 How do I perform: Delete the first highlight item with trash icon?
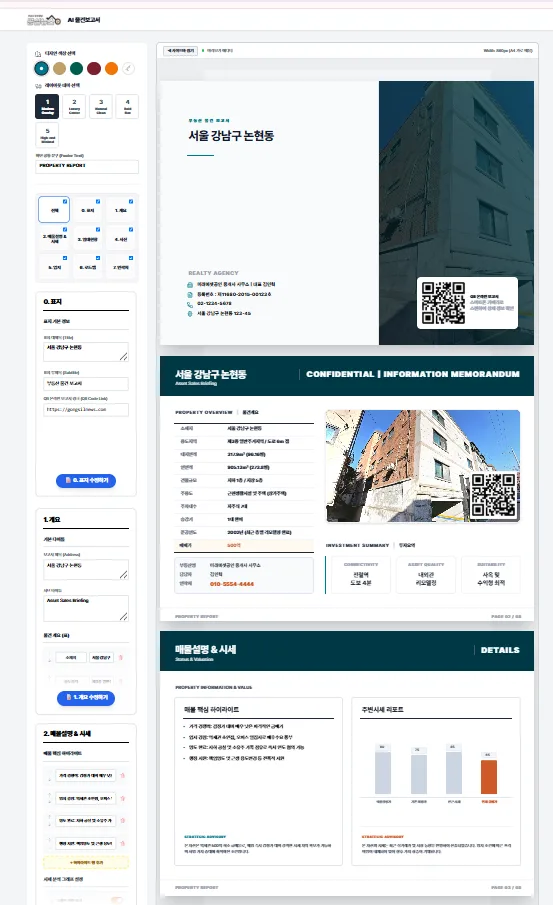(122, 776)
